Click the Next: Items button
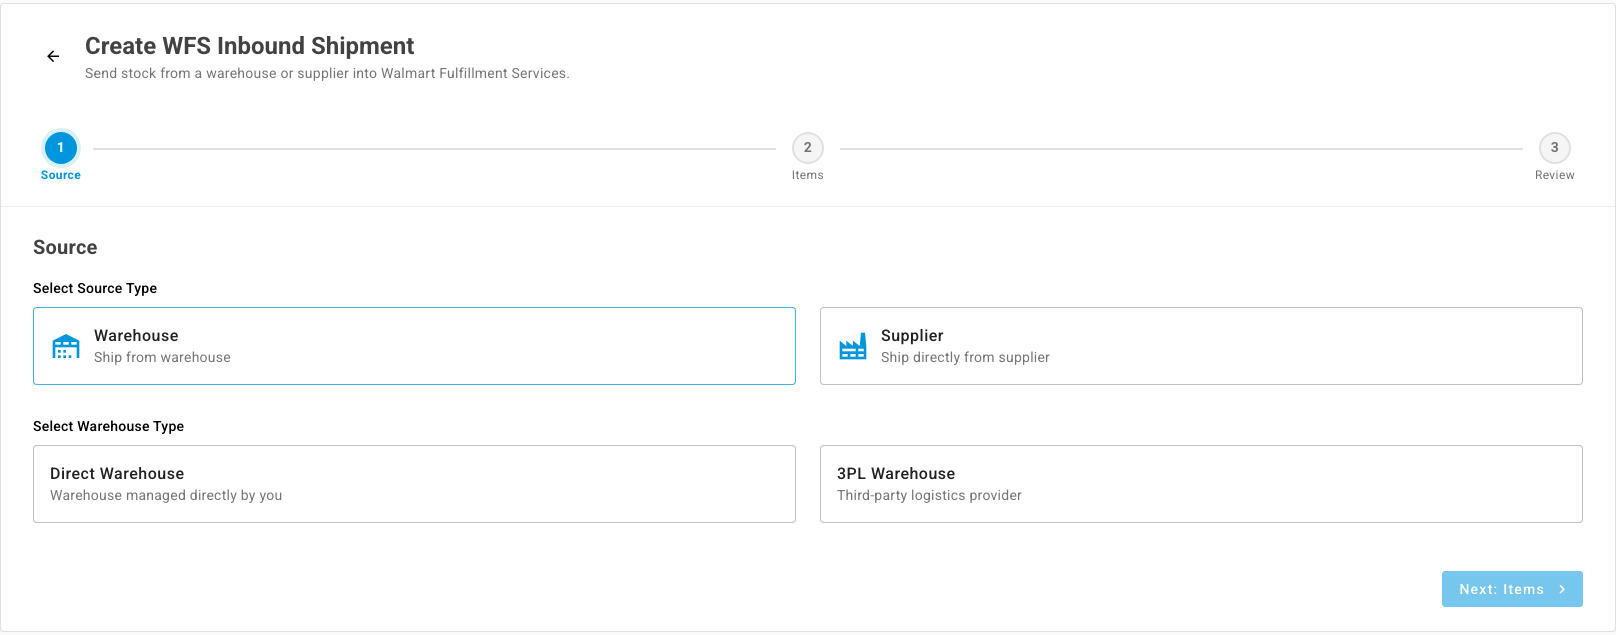Image resolution: width=1616 pixels, height=635 pixels. coord(1512,589)
